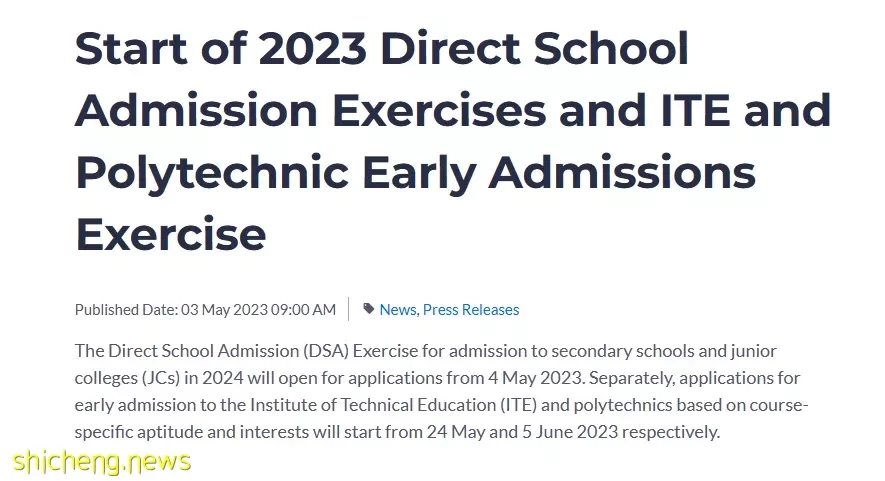Click the tag icon before News
Screen dimensions: 885x481
pyautogui.click(x=369, y=308)
